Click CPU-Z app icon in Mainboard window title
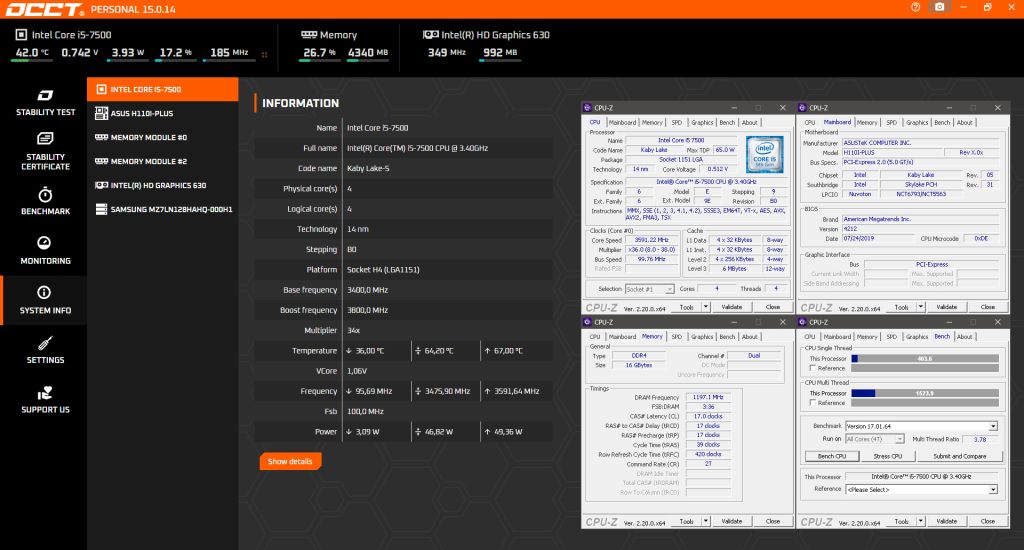This screenshot has height=550, width=1024. pos(802,108)
